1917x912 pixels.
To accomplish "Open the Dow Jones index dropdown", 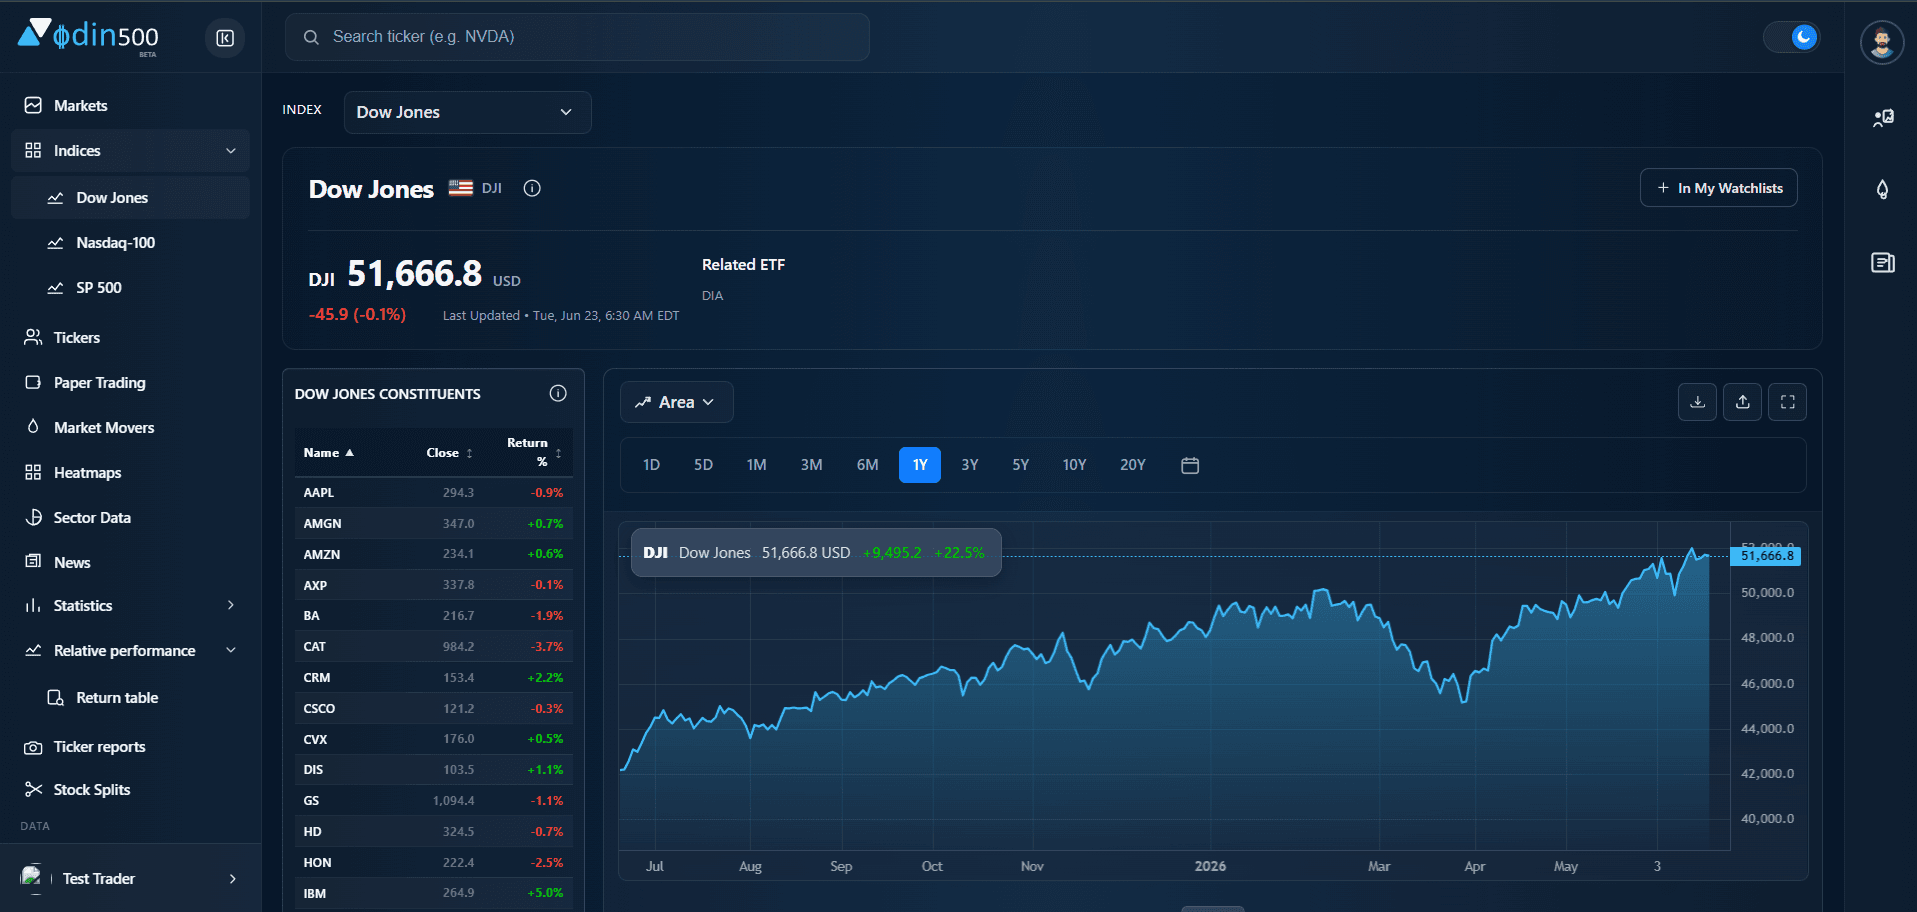I will (467, 112).
